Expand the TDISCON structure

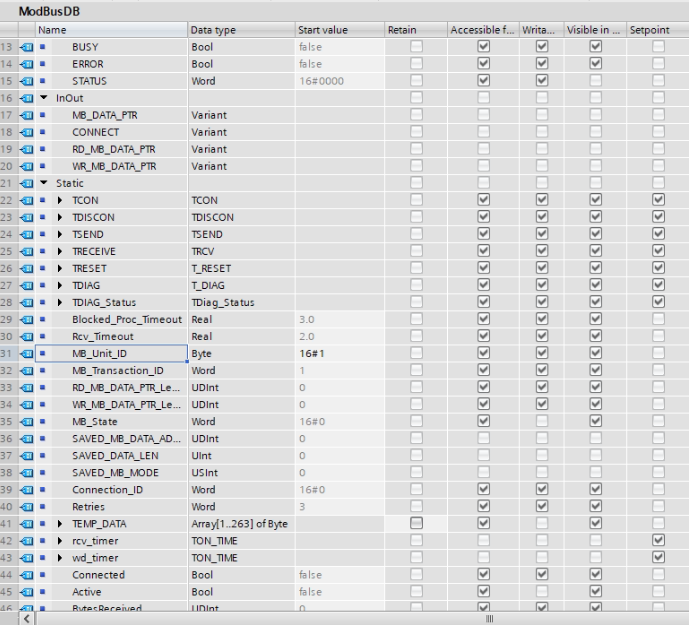(65, 217)
